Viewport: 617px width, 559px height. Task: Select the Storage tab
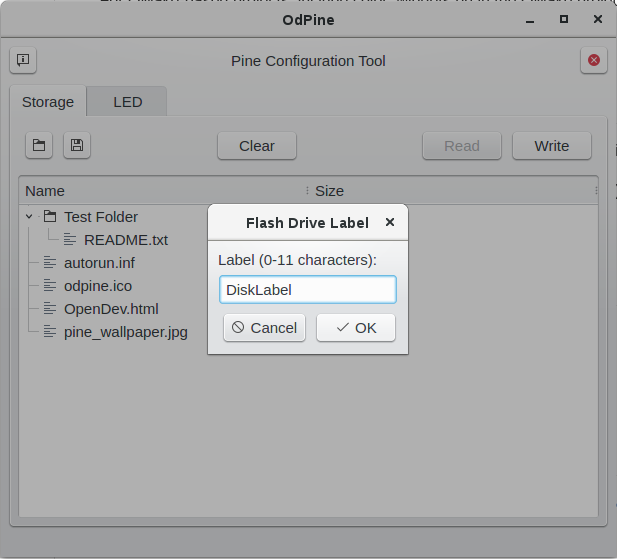click(x=48, y=102)
